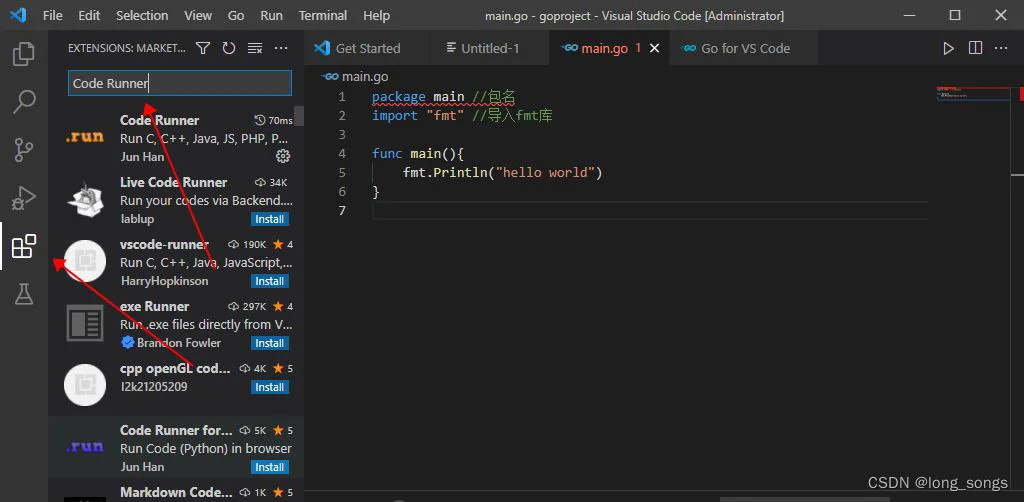Click the fmt.Println code line
This screenshot has width=1024, height=502.
pos(502,172)
